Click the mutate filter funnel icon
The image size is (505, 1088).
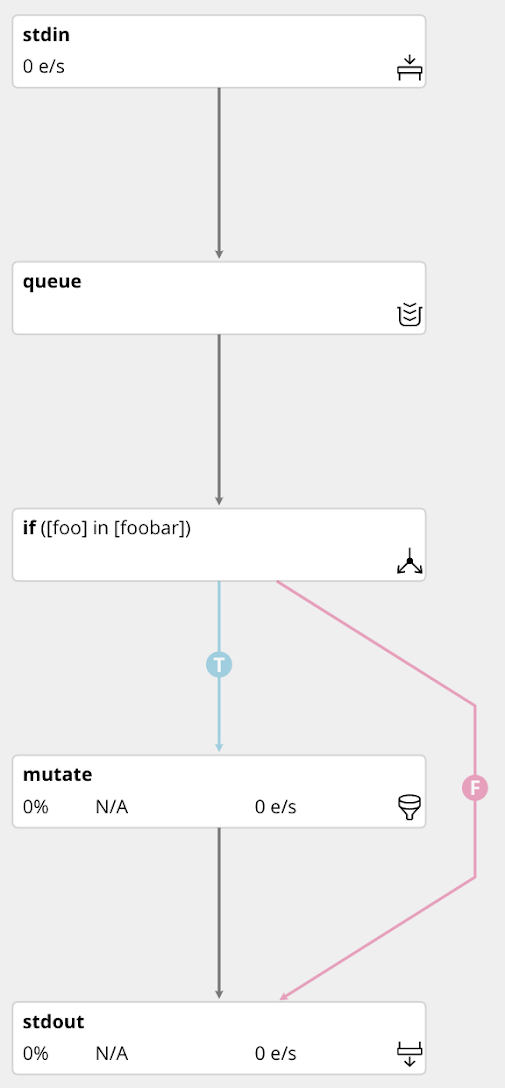[x=409, y=808]
